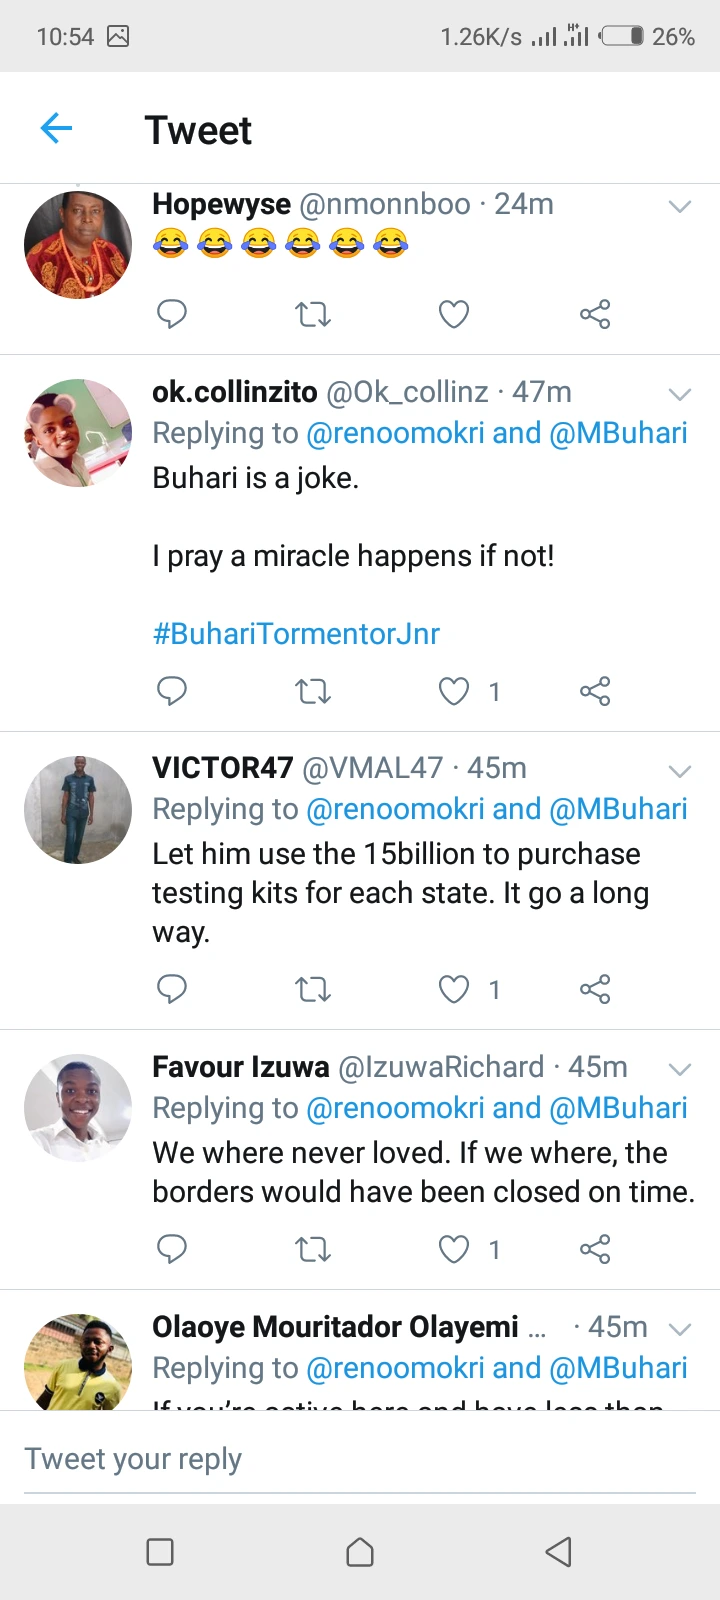The width and height of the screenshot is (720, 1600).
Task: Open options chevron on Hopewyse's tweet
Action: click(x=680, y=207)
